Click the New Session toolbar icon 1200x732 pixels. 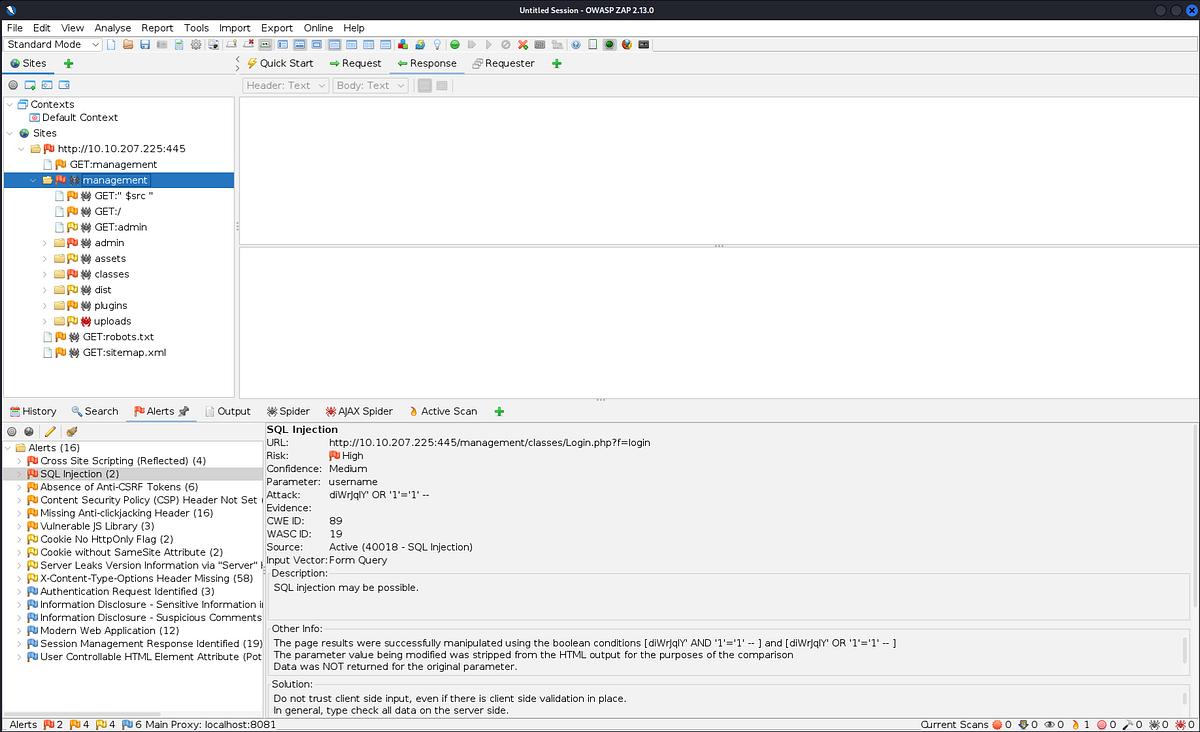point(110,45)
